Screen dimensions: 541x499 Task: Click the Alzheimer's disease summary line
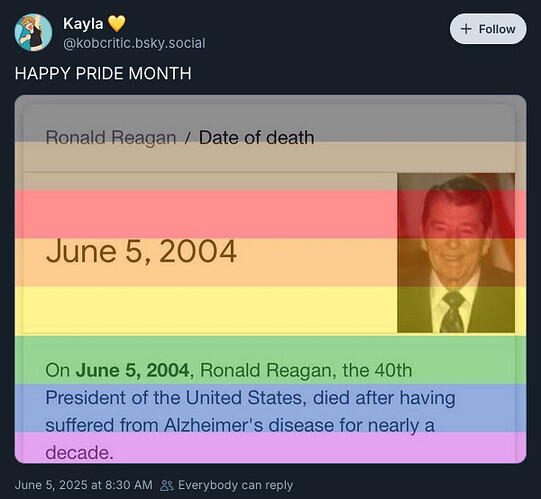[x=240, y=425]
